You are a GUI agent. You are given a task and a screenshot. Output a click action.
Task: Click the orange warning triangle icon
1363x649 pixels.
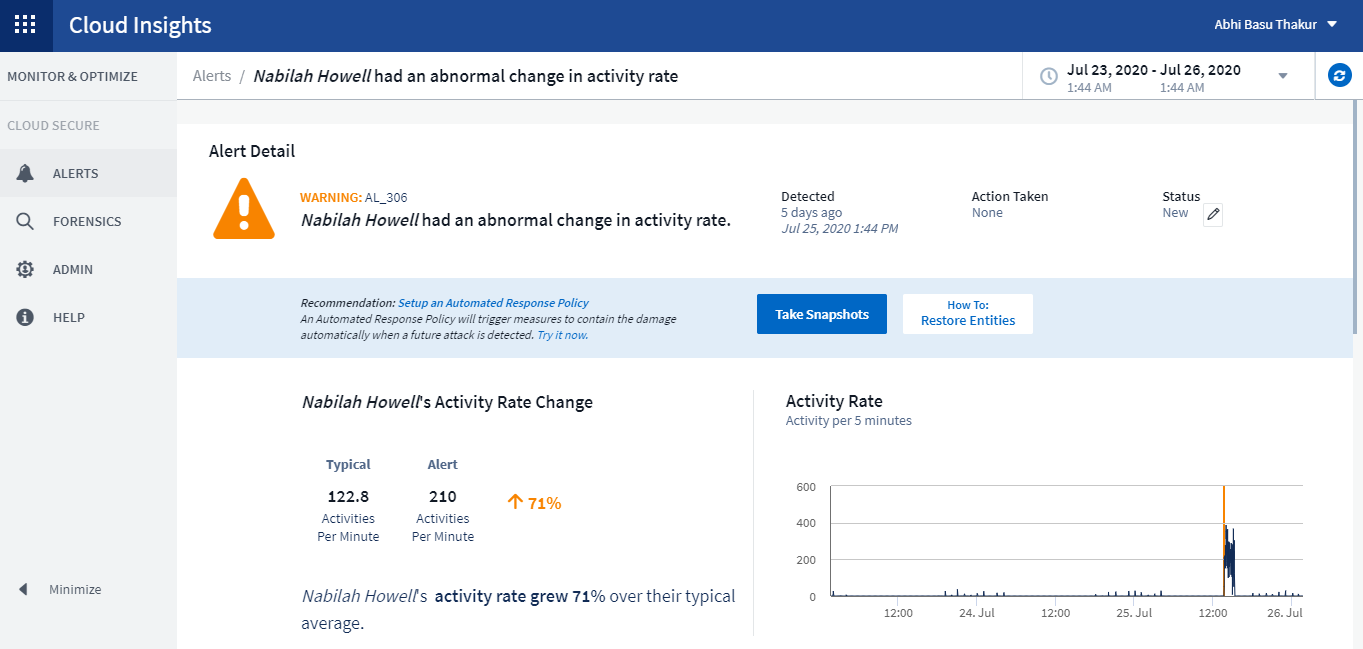point(244,209)
